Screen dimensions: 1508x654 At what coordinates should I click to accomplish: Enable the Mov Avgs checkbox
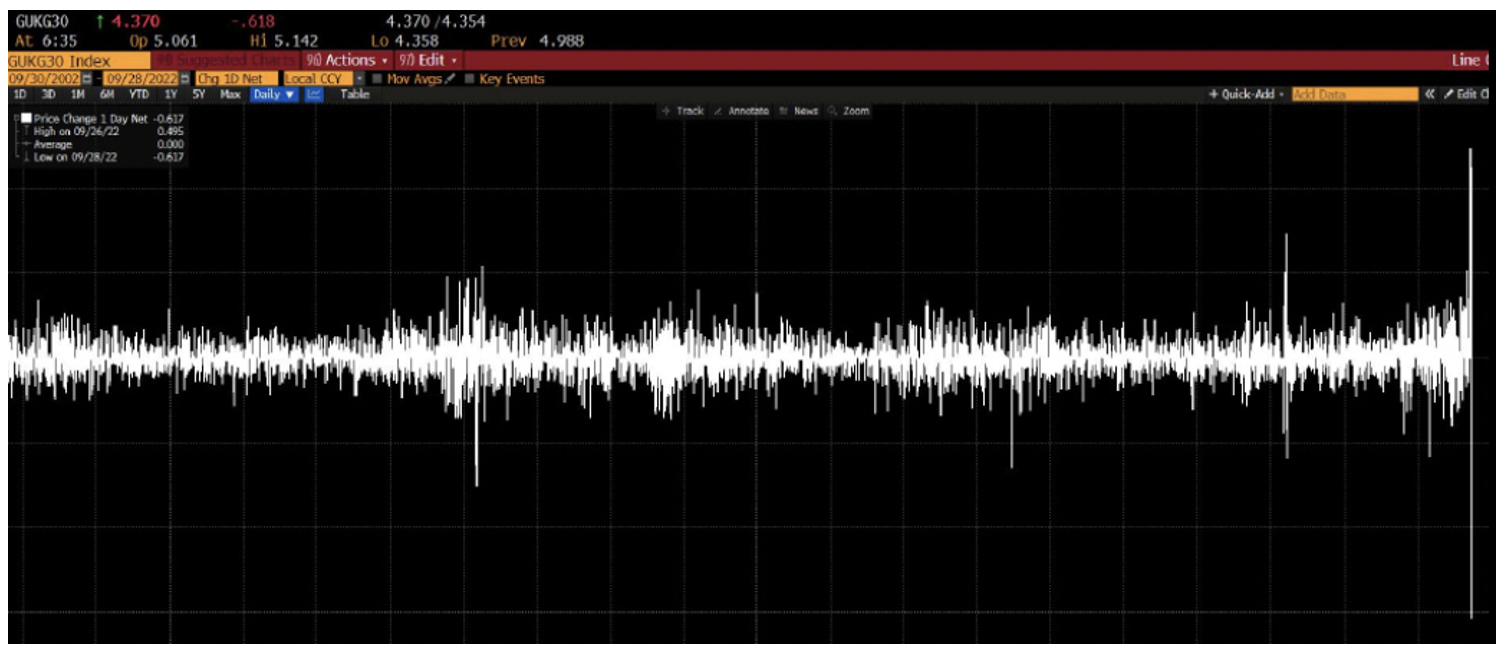377,79
